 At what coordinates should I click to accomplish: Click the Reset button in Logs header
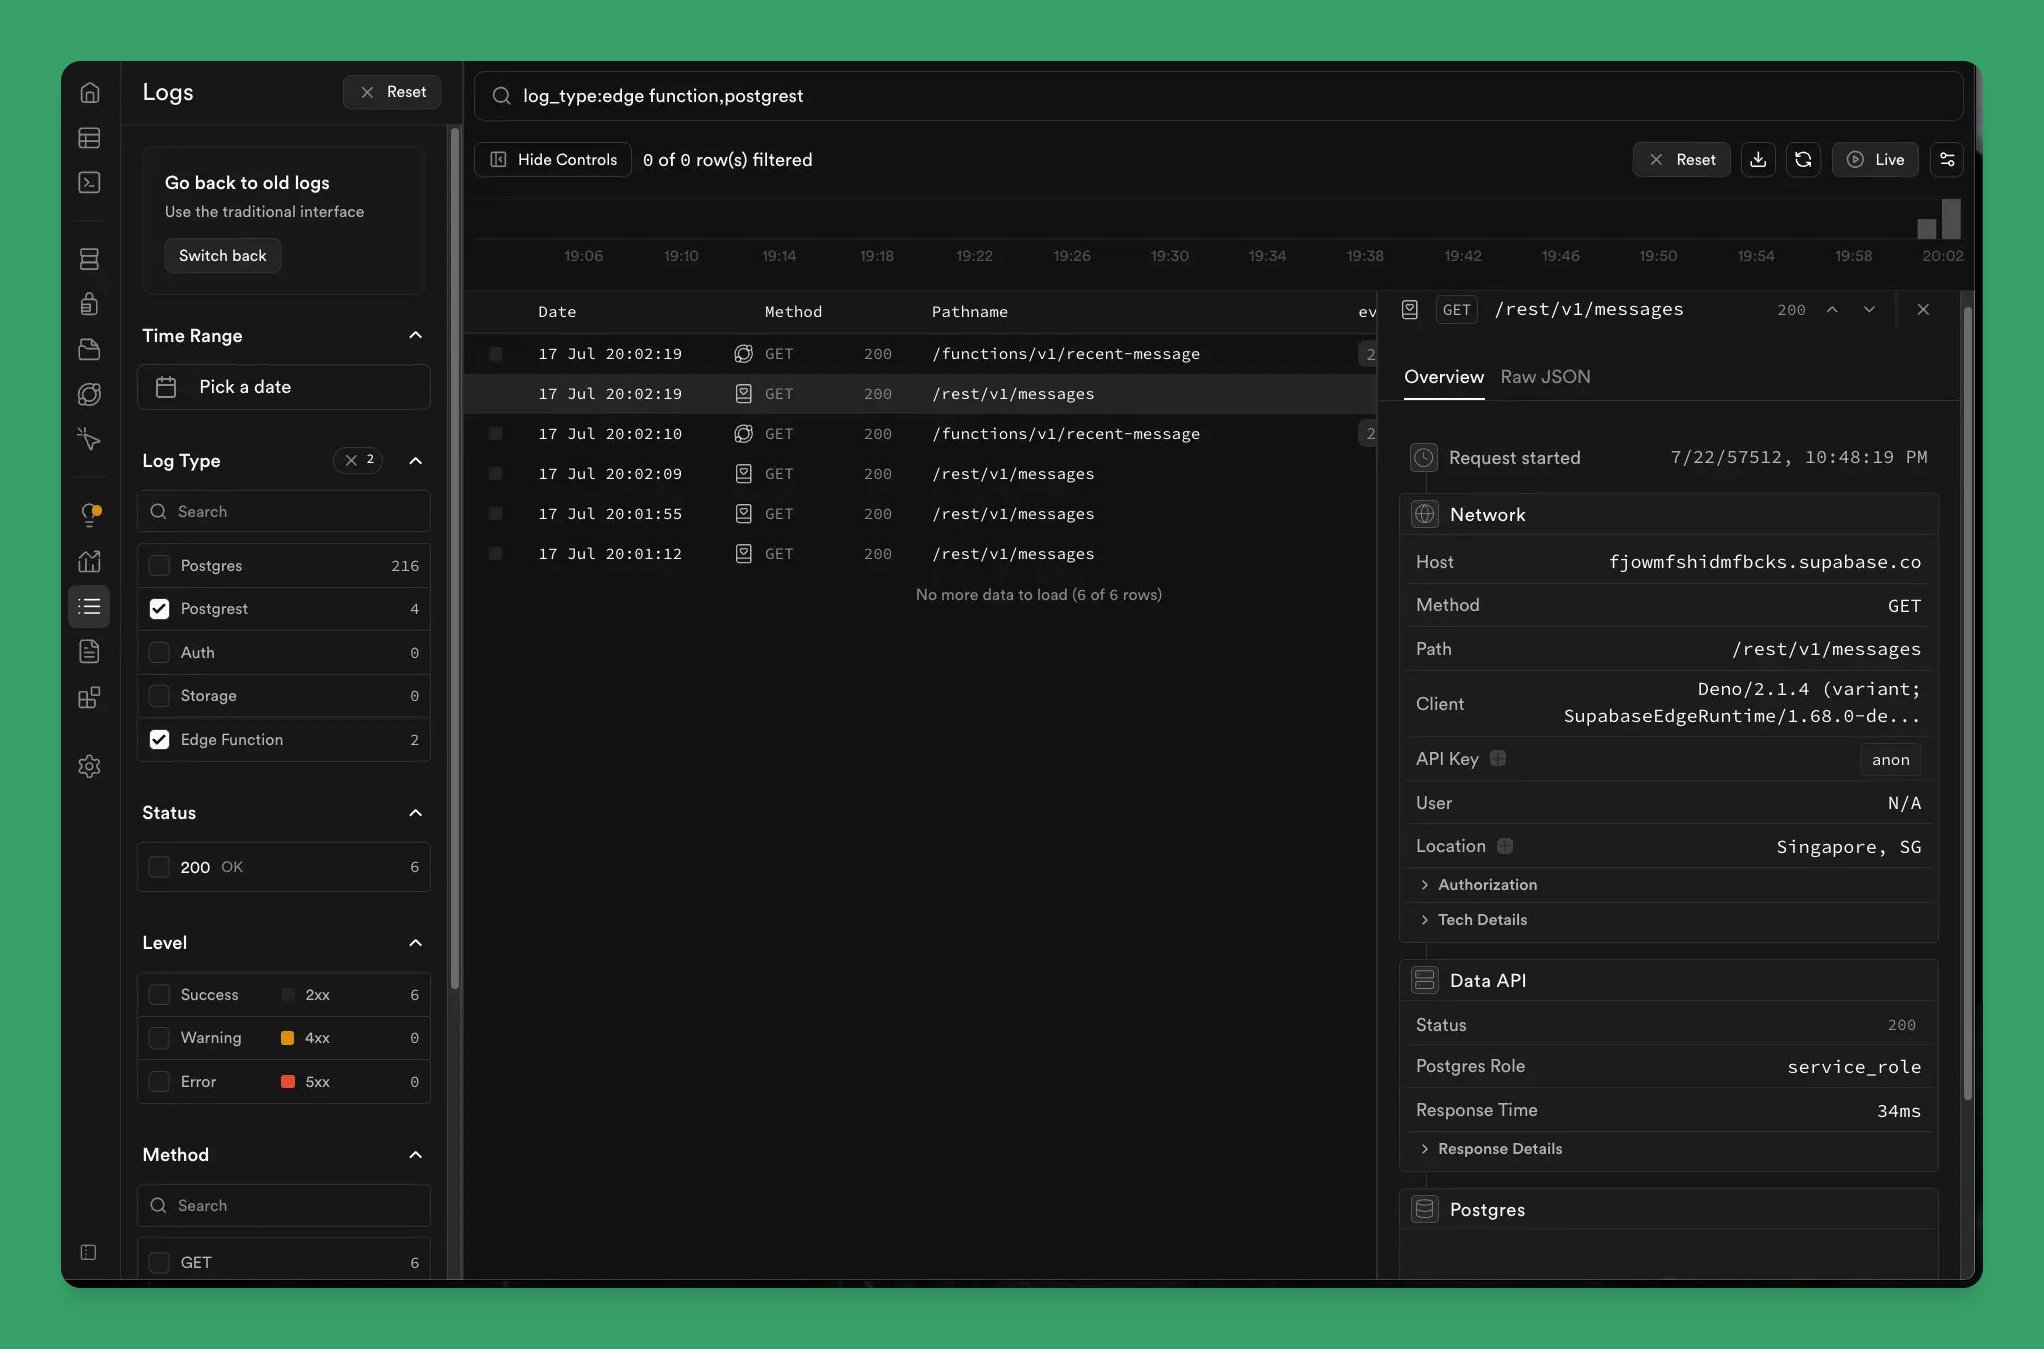coord(392,92)
